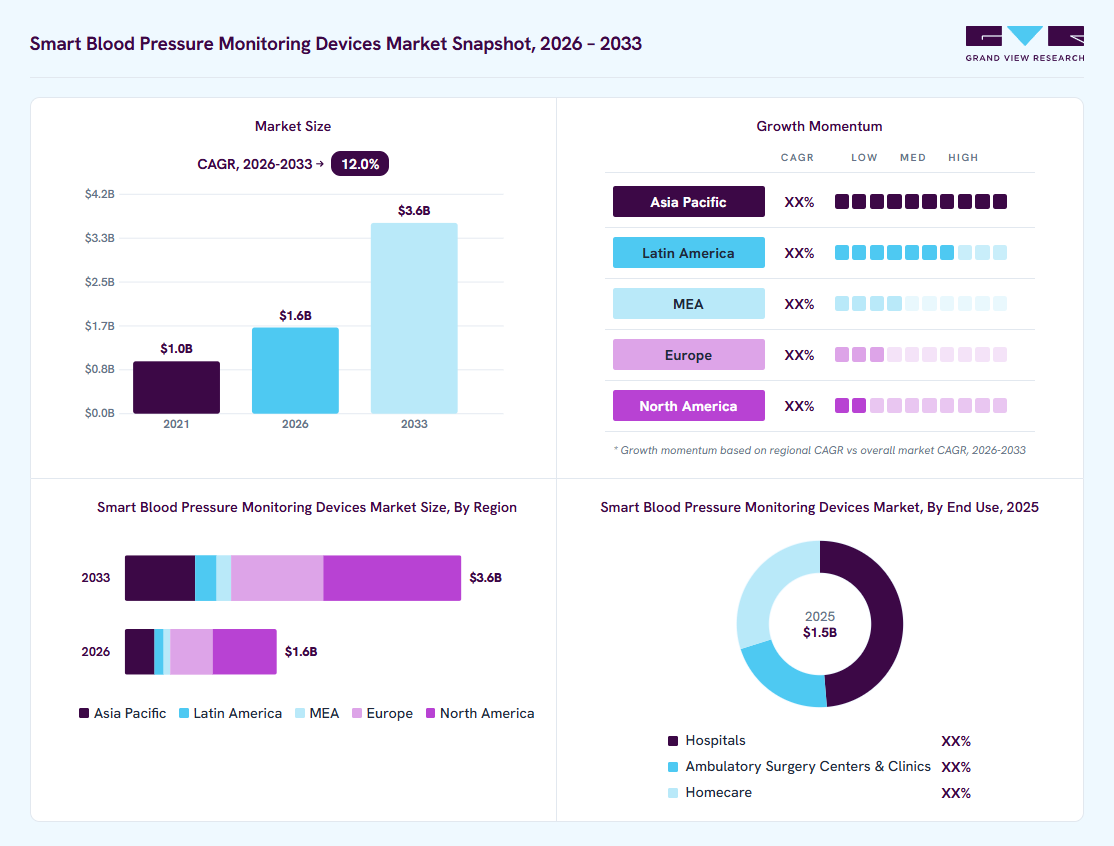
Task: Click the growth momentum footnote text
Action: point(820,450)
